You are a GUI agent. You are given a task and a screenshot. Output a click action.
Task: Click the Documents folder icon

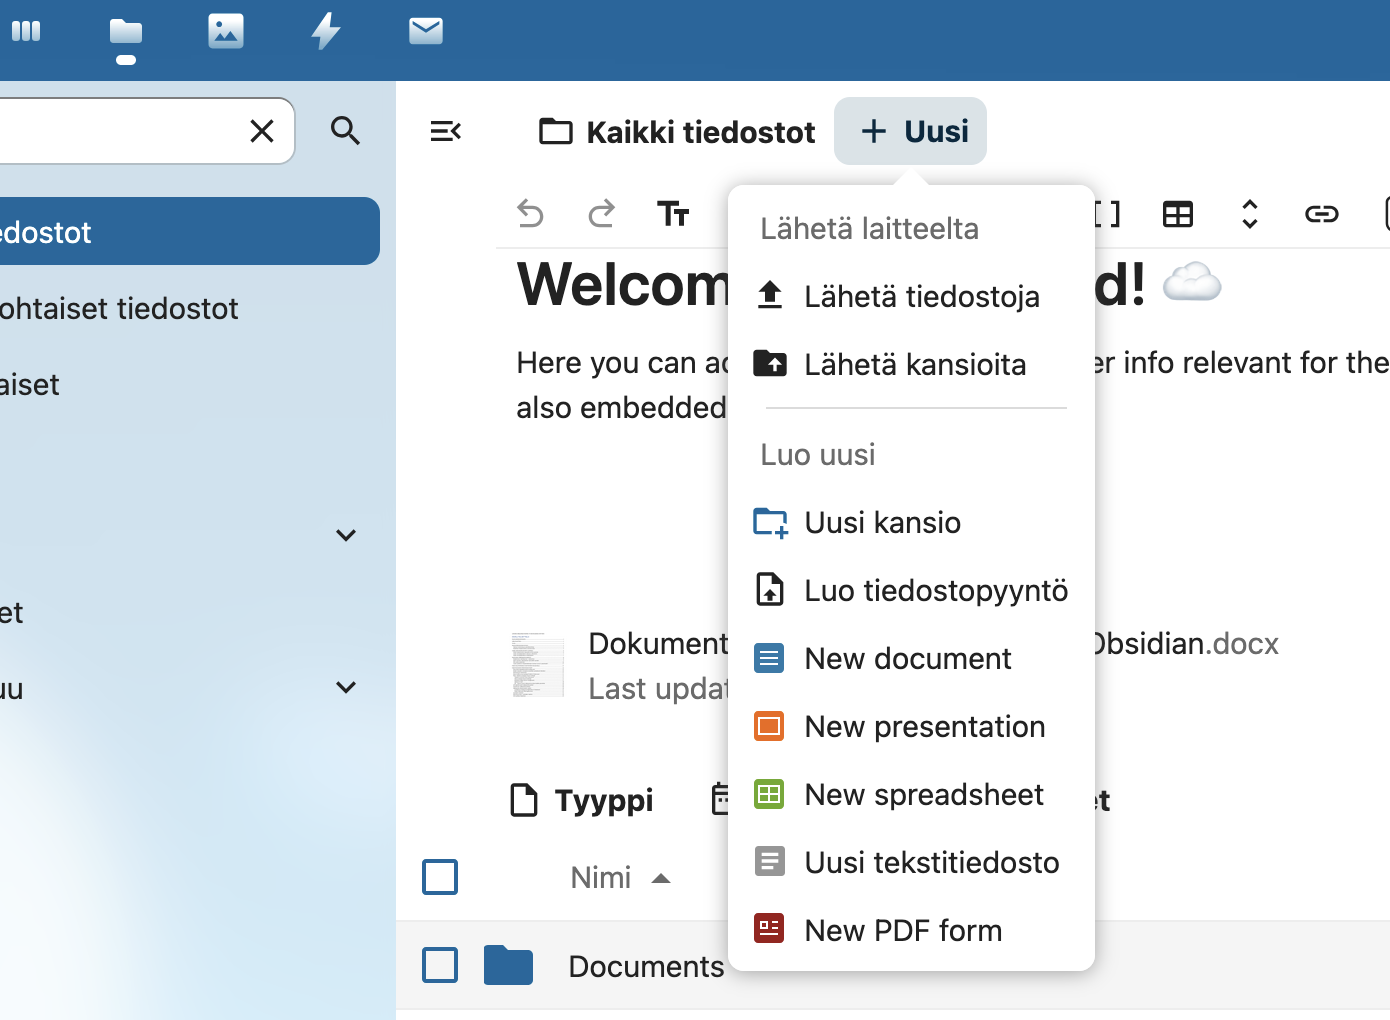(x=508, y=965)
